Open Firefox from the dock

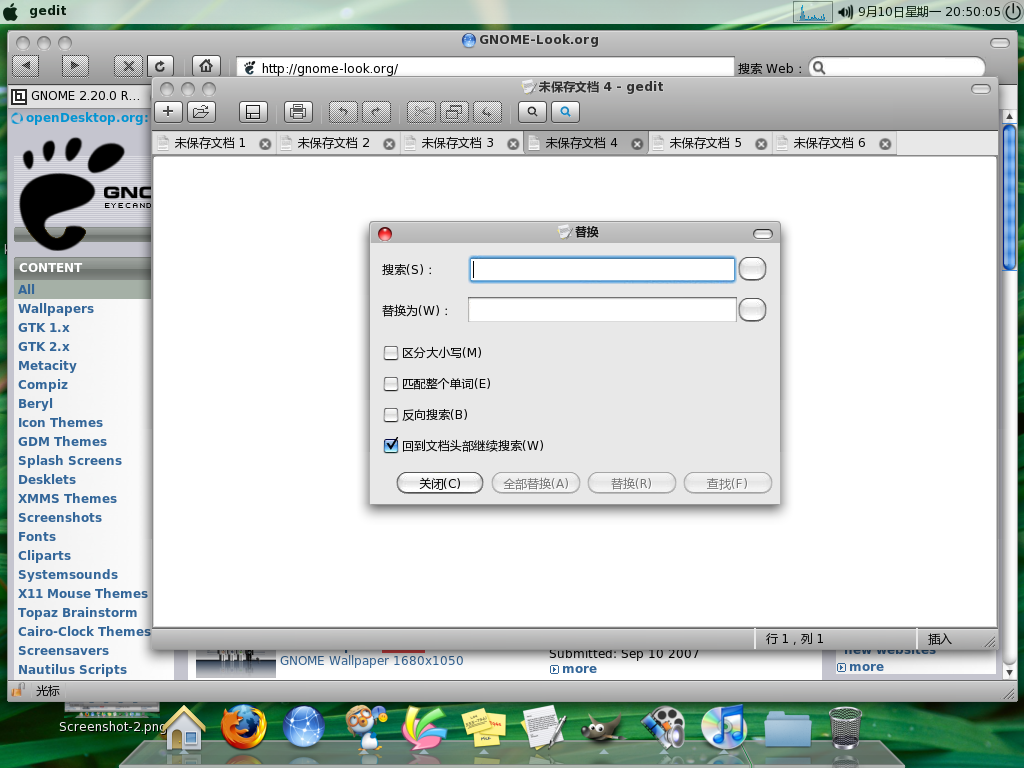point(244,726)
